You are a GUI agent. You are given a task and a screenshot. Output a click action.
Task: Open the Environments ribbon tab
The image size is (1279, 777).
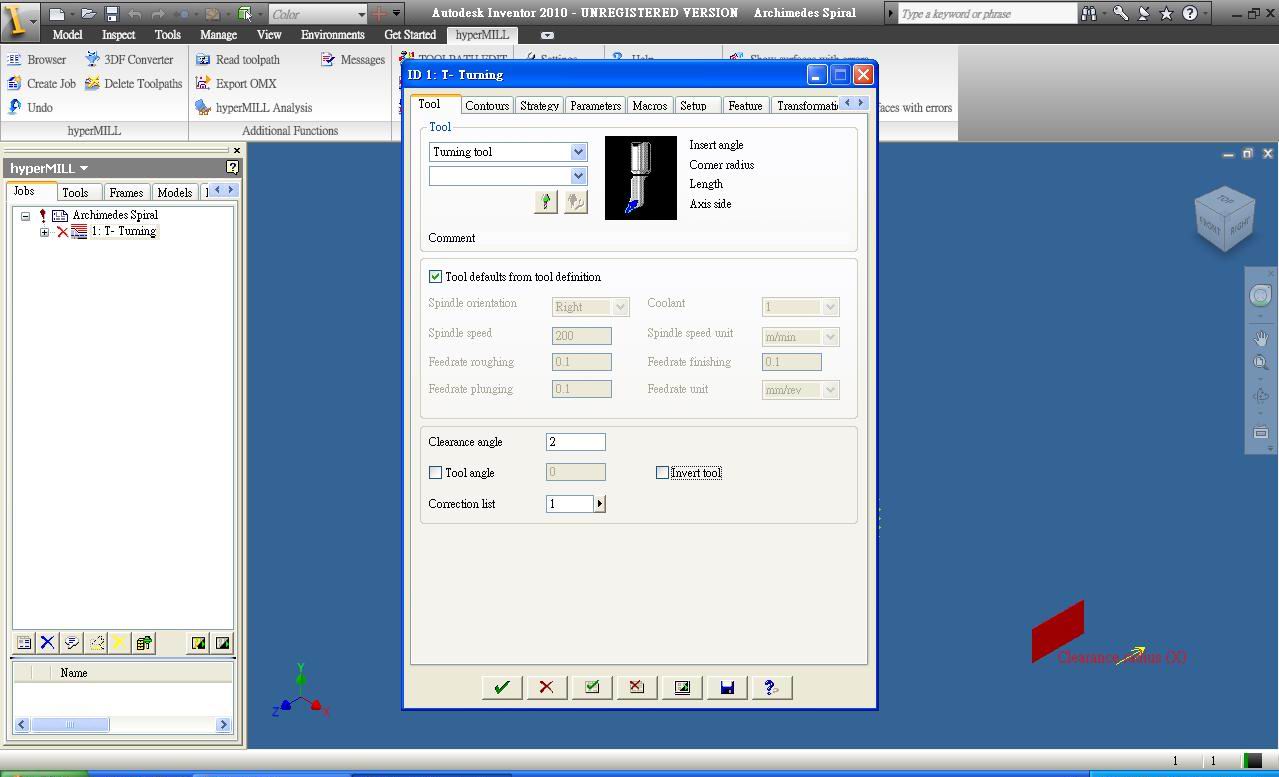click(x=333, y=35)
